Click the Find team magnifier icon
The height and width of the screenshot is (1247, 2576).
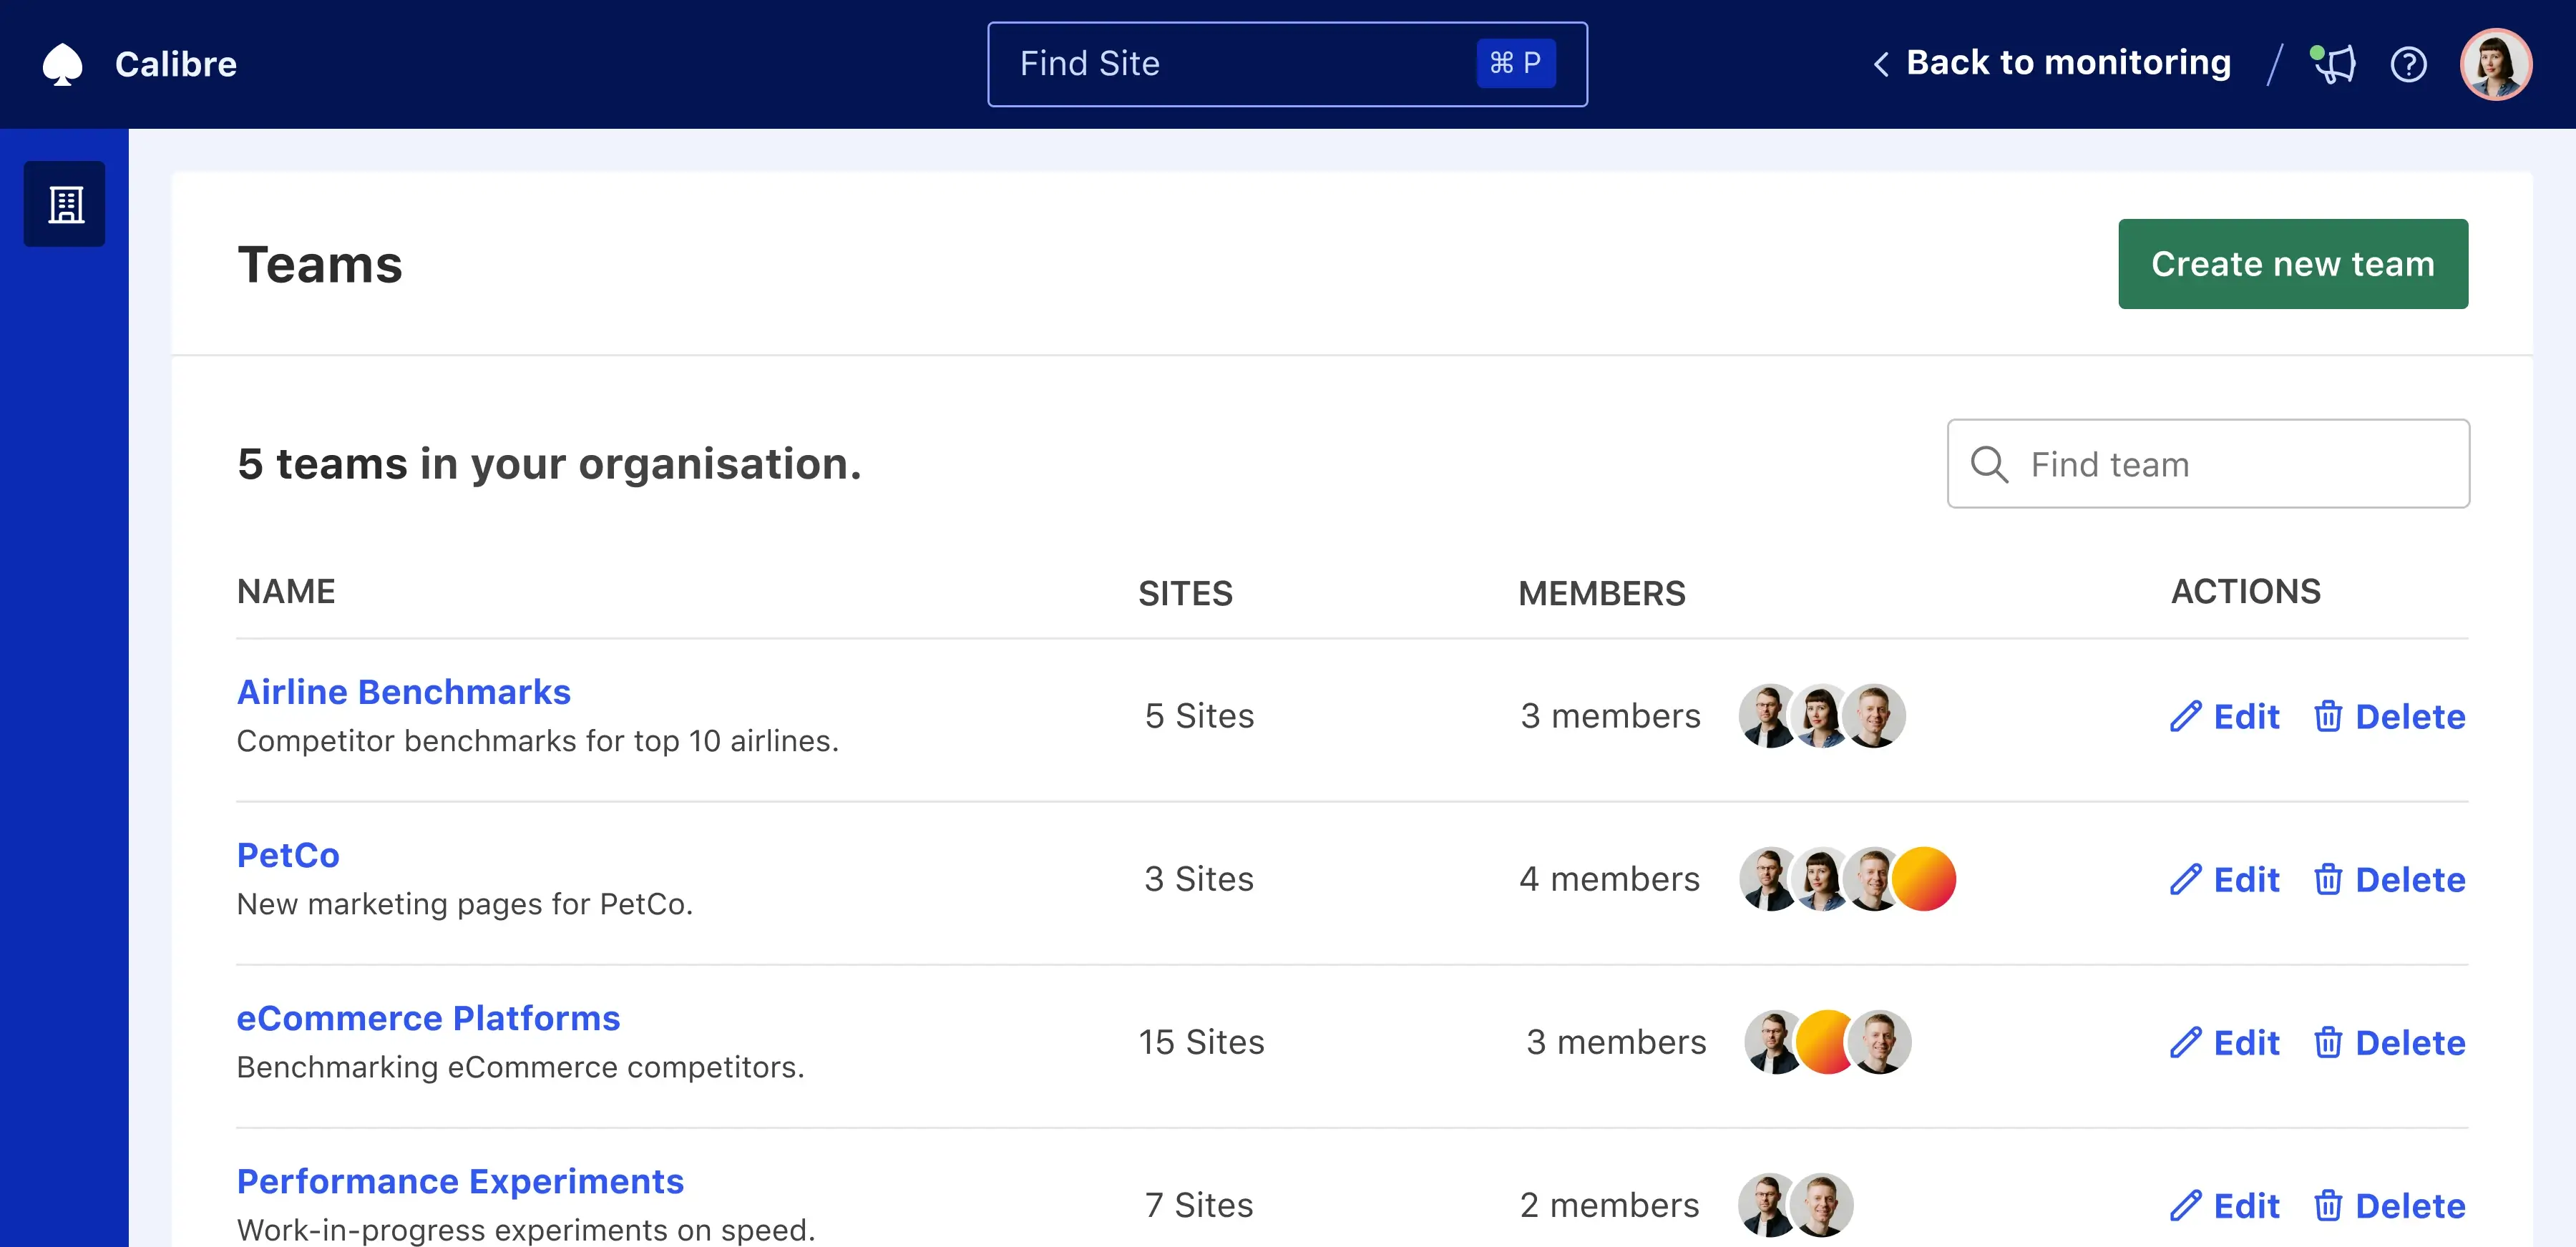[x=1988, y=465]
